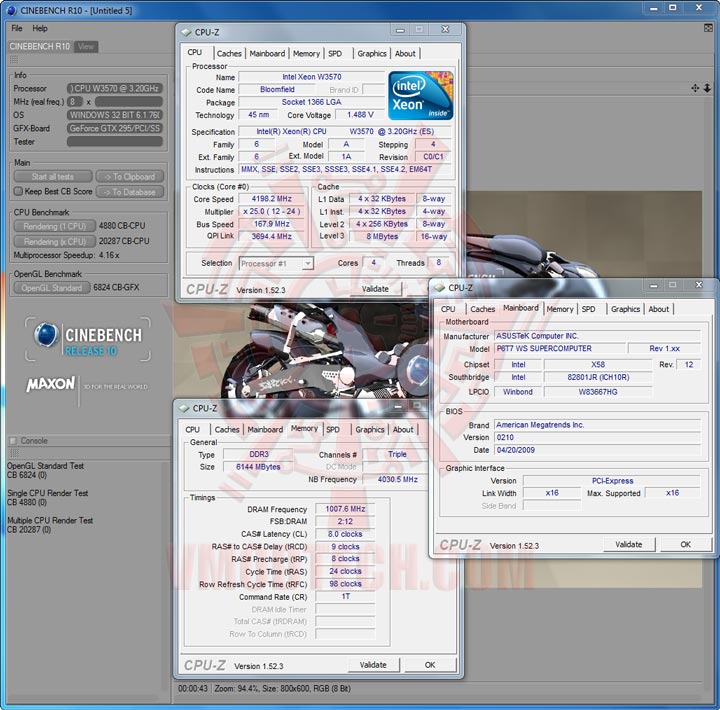Open the Mainboard tab in the top CPU-Z window

[267, 53]
